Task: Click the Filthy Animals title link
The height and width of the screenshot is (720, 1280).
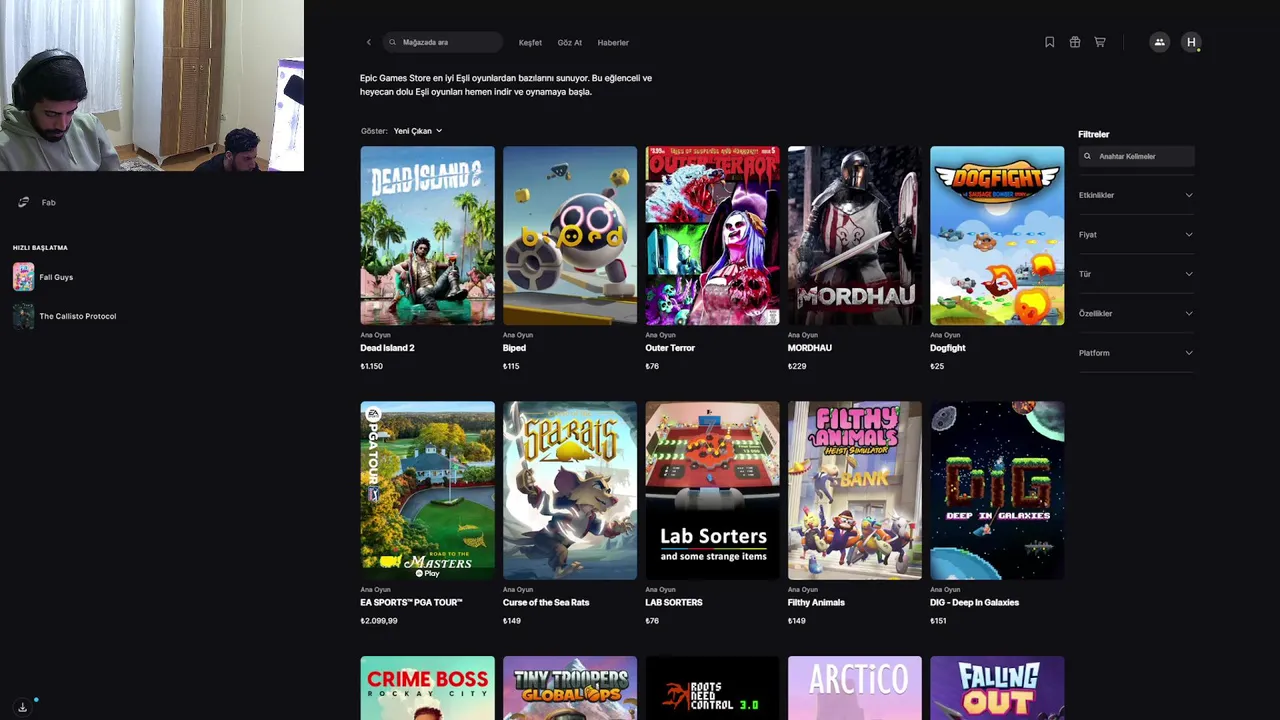Action: tap(816, 603)
